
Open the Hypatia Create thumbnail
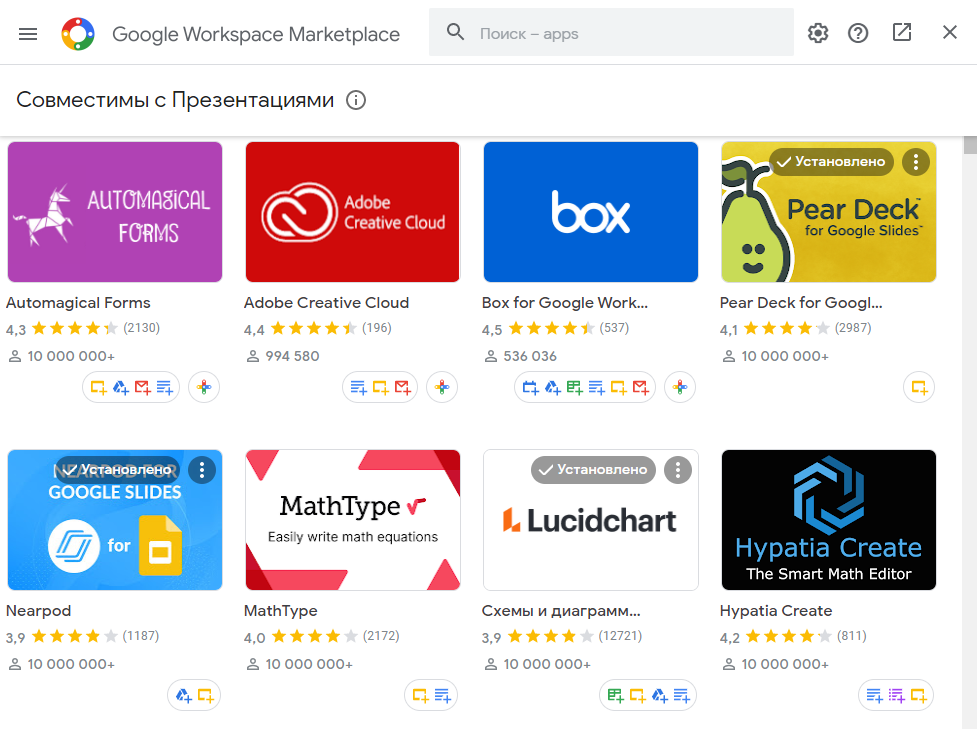pos(829,520)
